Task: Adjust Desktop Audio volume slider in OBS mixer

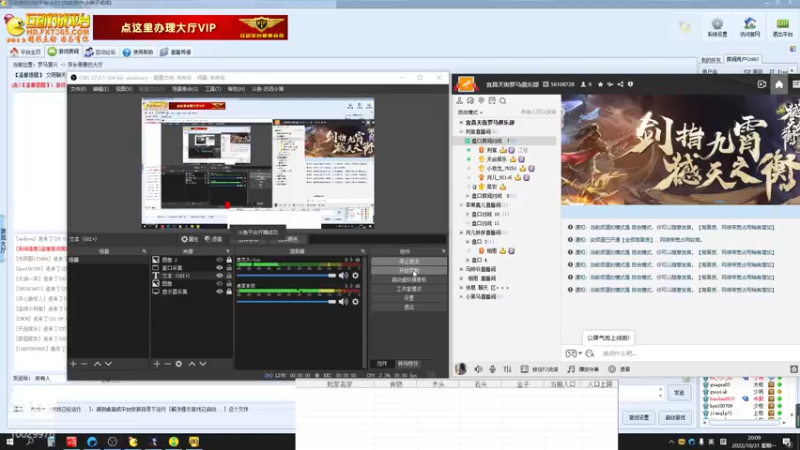Action: tap(286, 302)
